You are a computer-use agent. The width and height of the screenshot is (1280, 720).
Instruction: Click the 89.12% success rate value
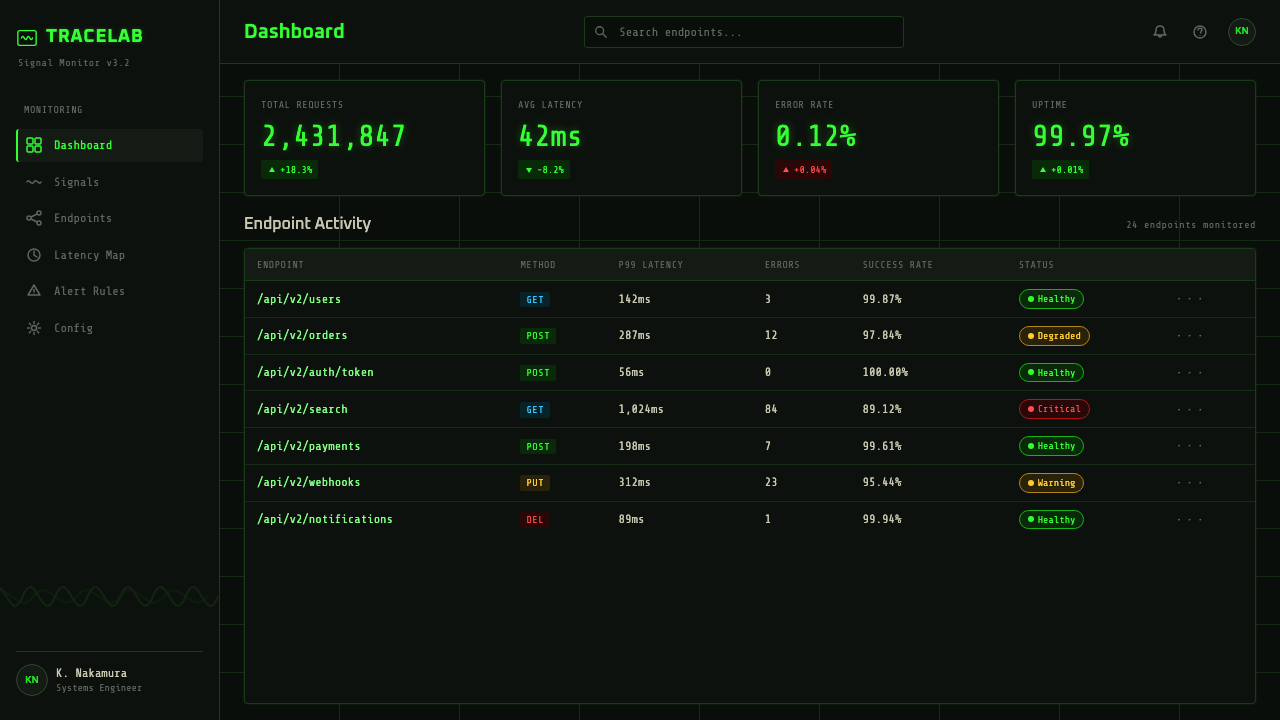[882, 409]
